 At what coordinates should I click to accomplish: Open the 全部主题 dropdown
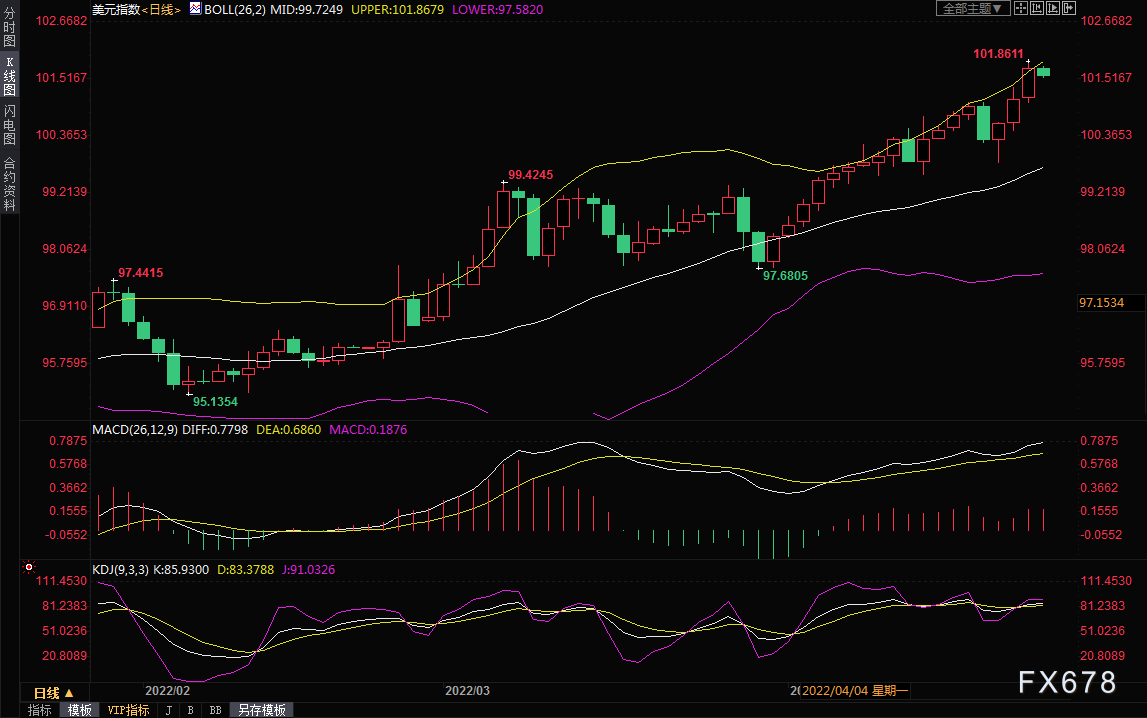point(973,8)
